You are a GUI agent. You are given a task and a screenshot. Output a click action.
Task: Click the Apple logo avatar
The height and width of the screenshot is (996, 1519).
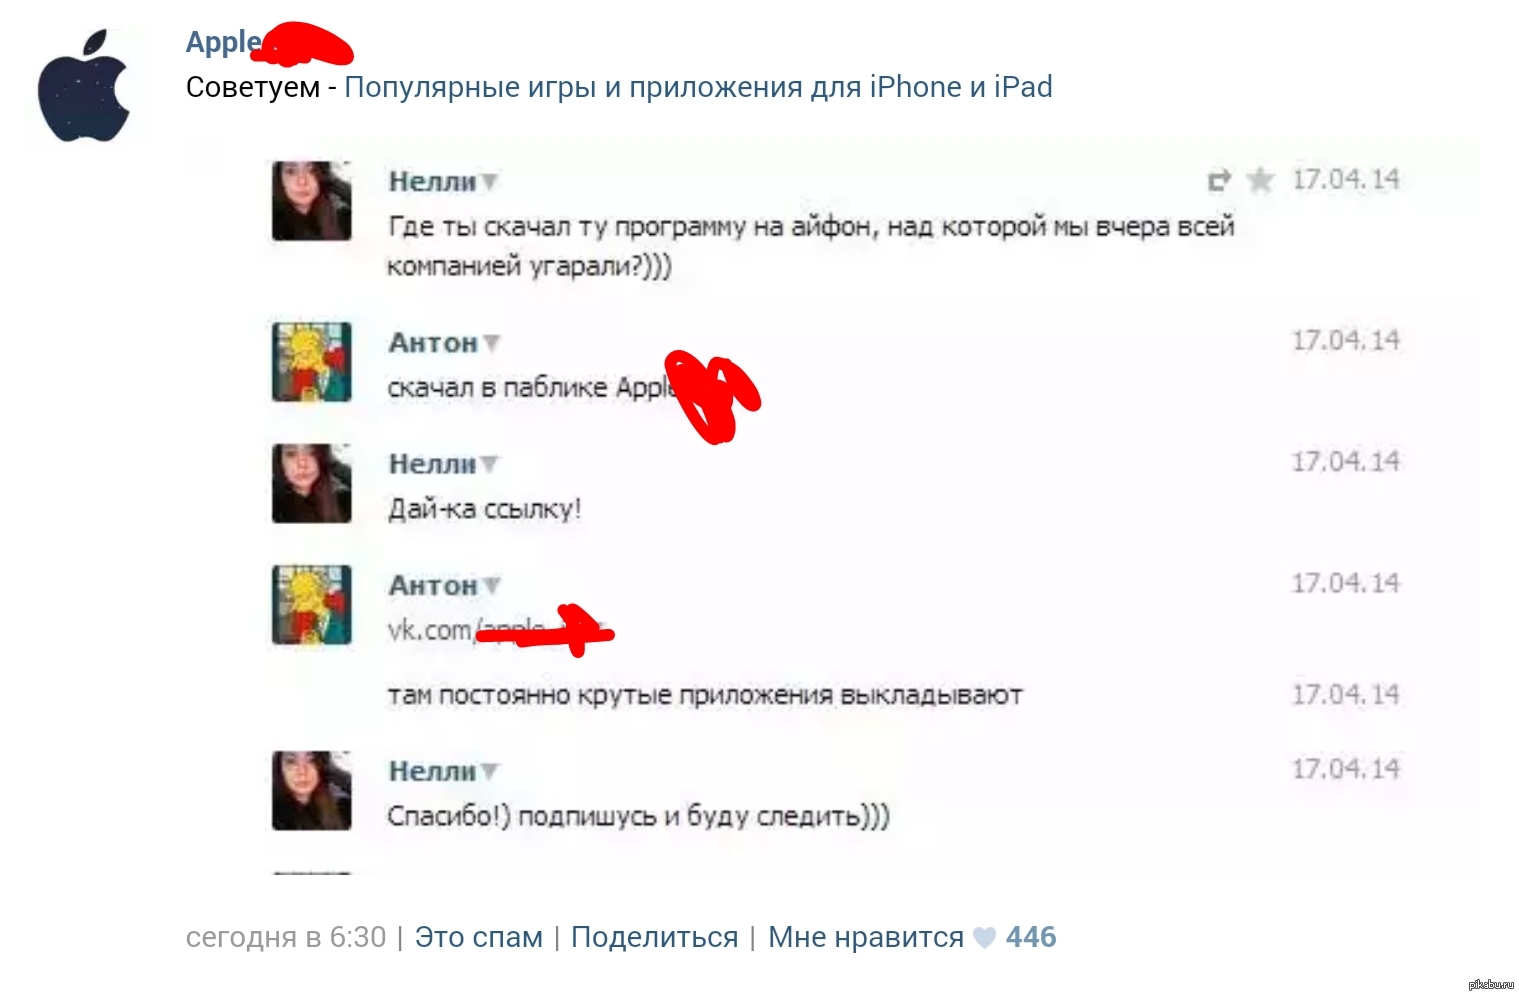coord(85,87)
